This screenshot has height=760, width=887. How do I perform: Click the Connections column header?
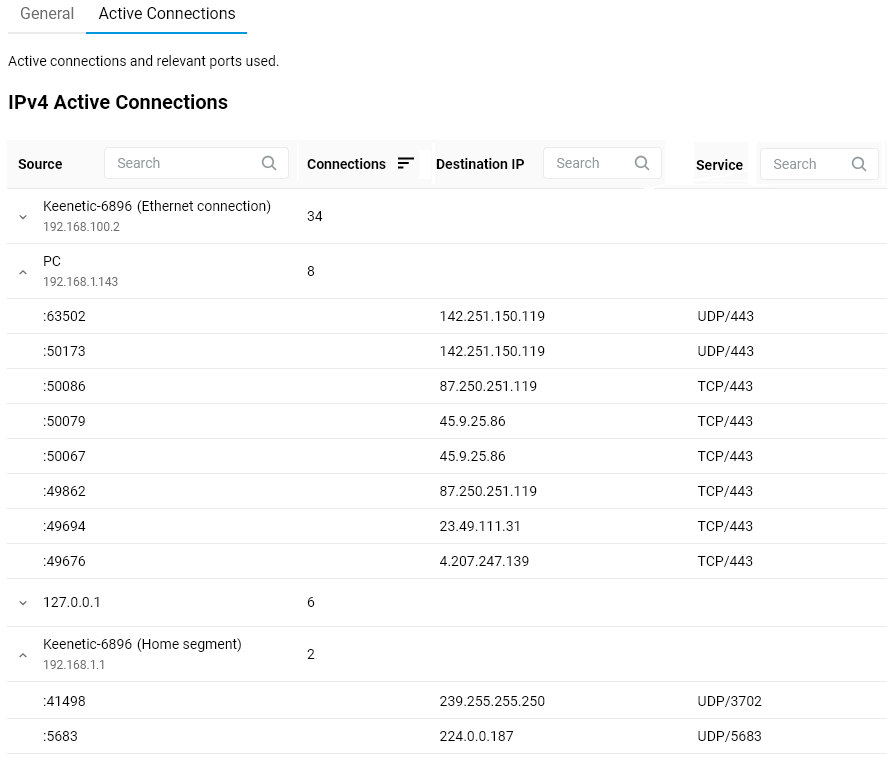346,164
